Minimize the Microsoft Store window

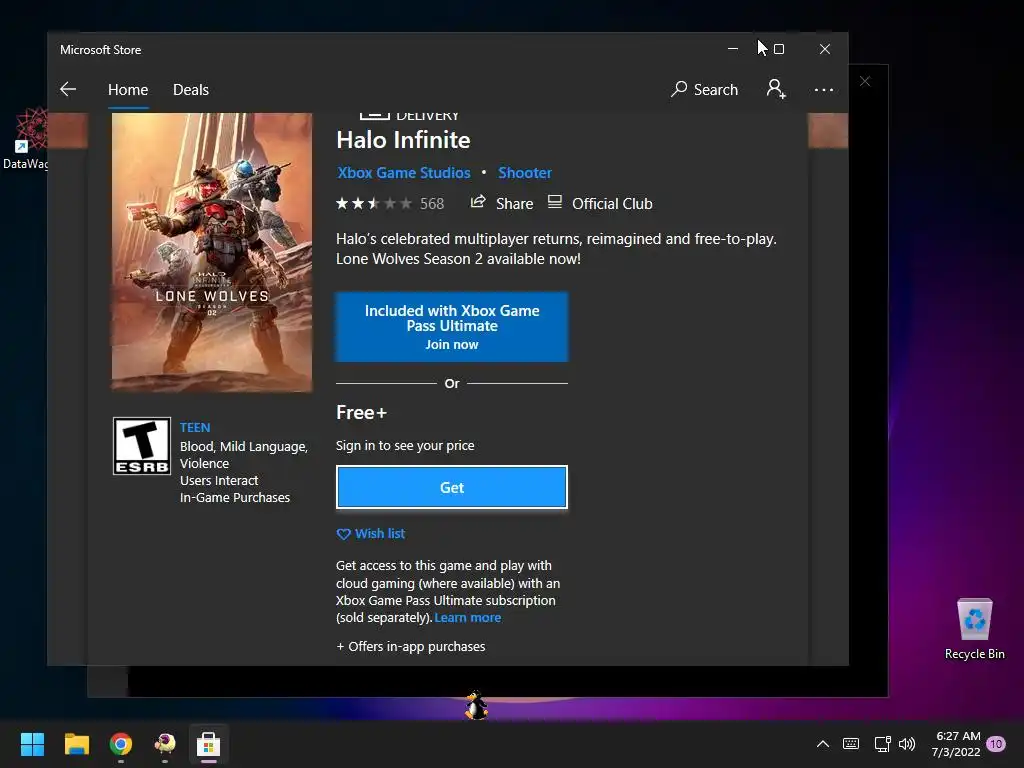(x=733, y=49)
